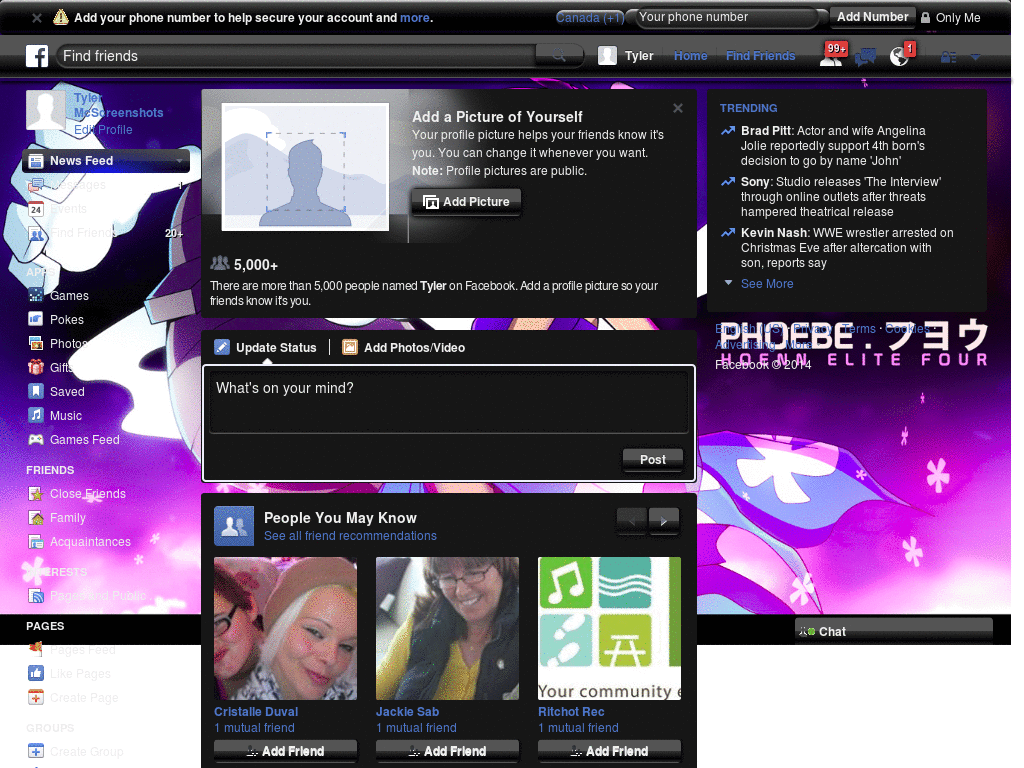The width and height of the screenshot is (1024, 768).
Task: Click the Your phone number field
Action: pos(725,18)
